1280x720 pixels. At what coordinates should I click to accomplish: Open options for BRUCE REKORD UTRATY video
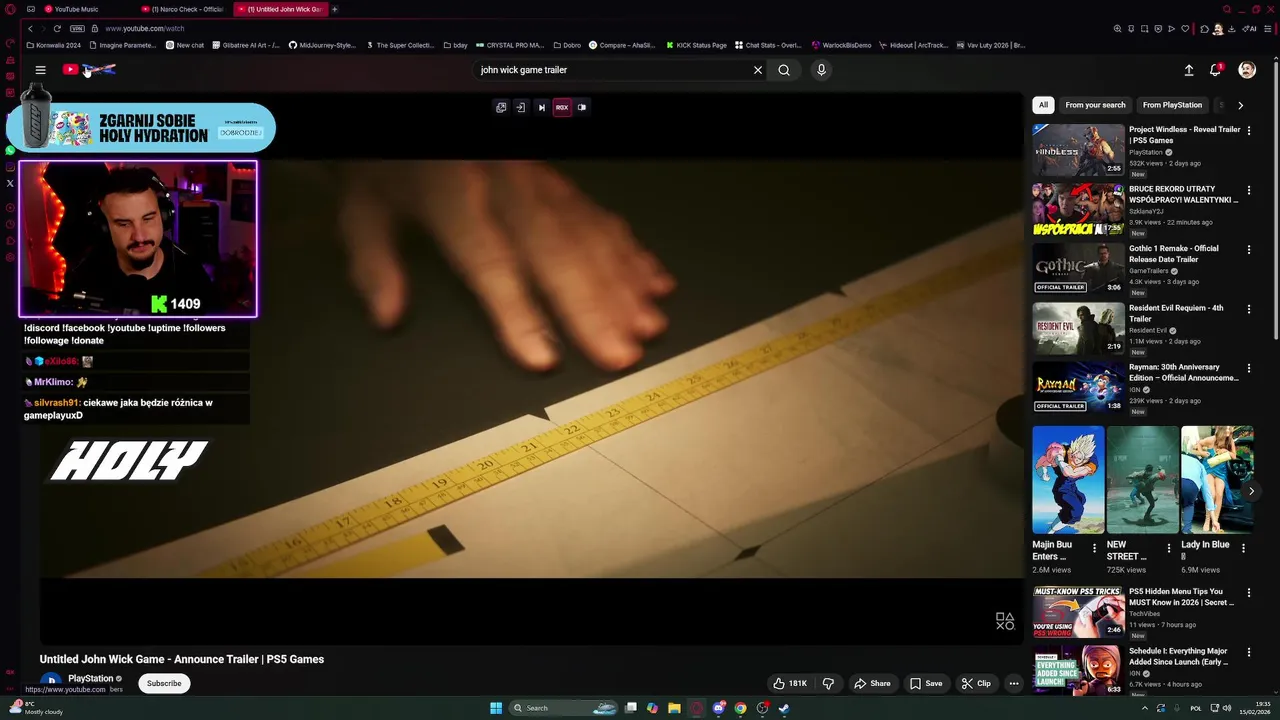pyautogui.click(x=1248, y=190)
